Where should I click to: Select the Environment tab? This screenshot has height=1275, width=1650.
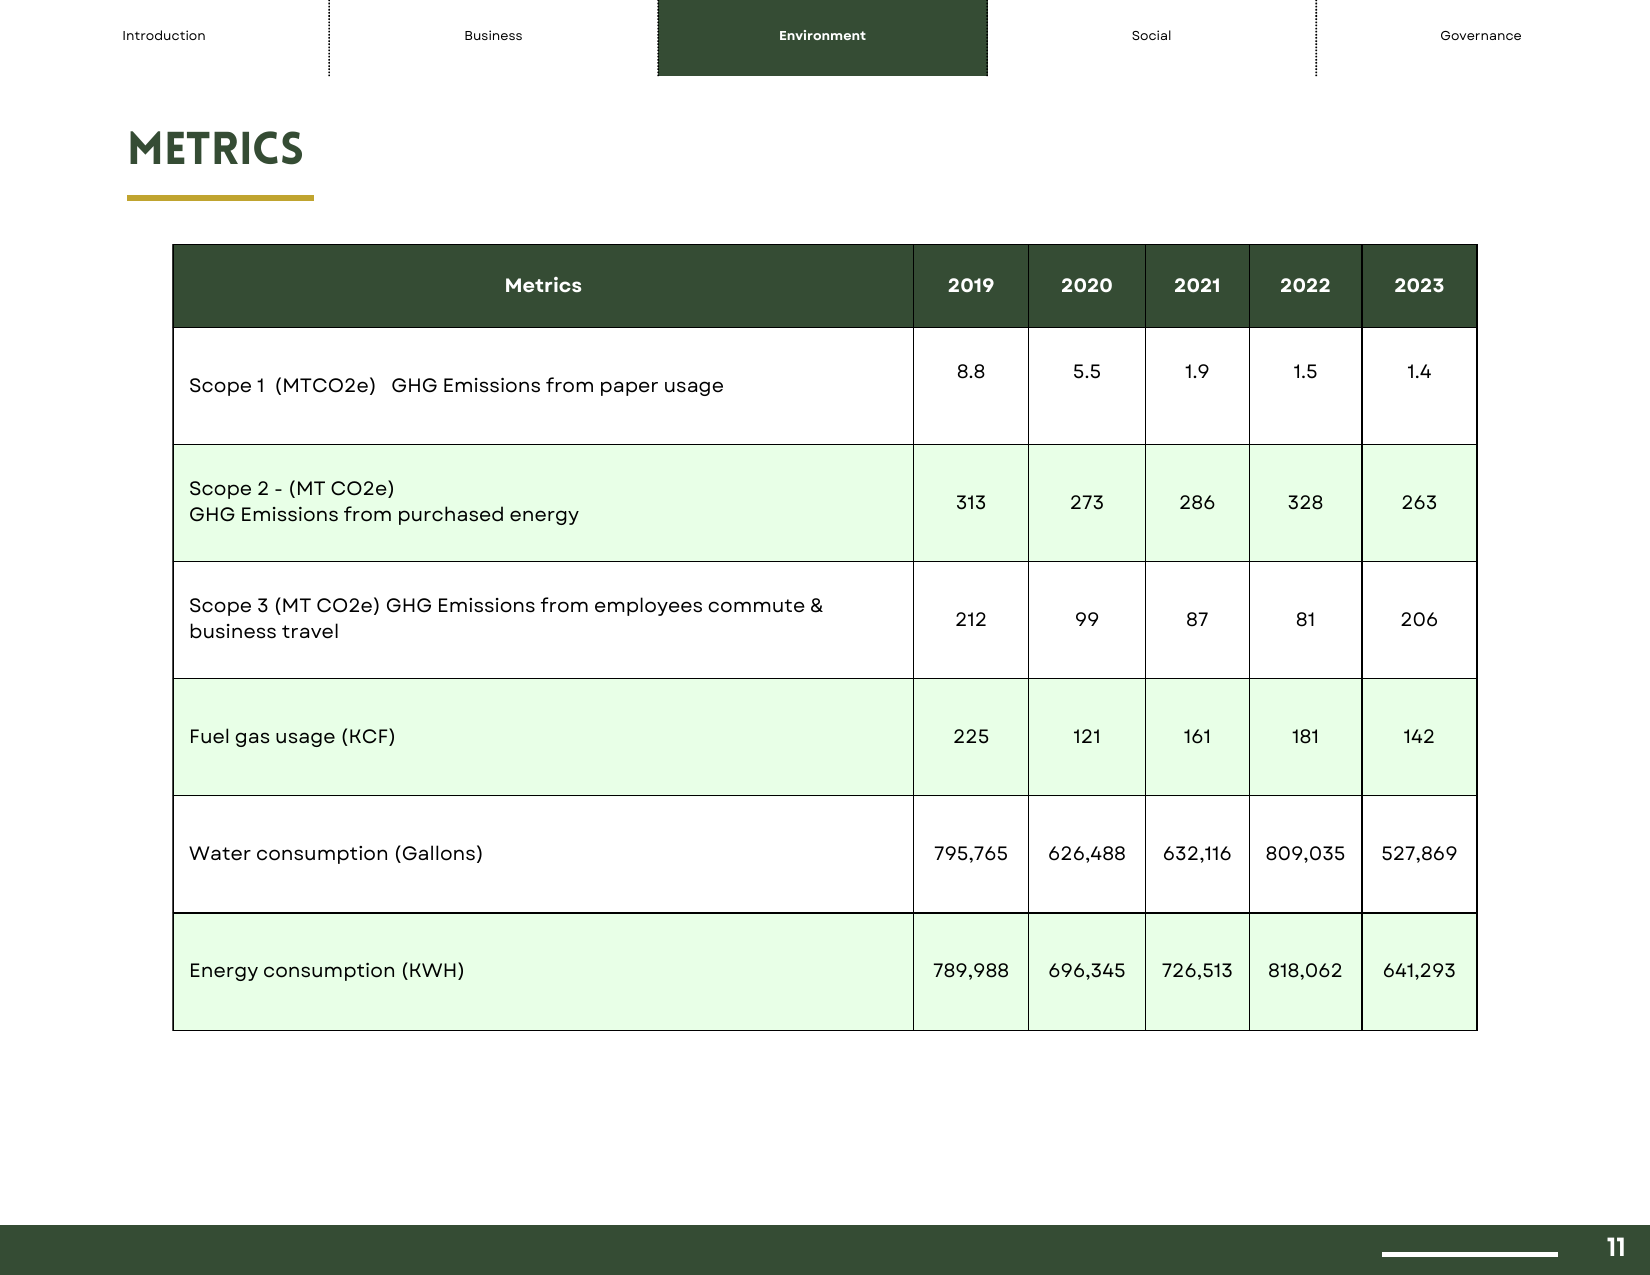click(x=822, y=36)
